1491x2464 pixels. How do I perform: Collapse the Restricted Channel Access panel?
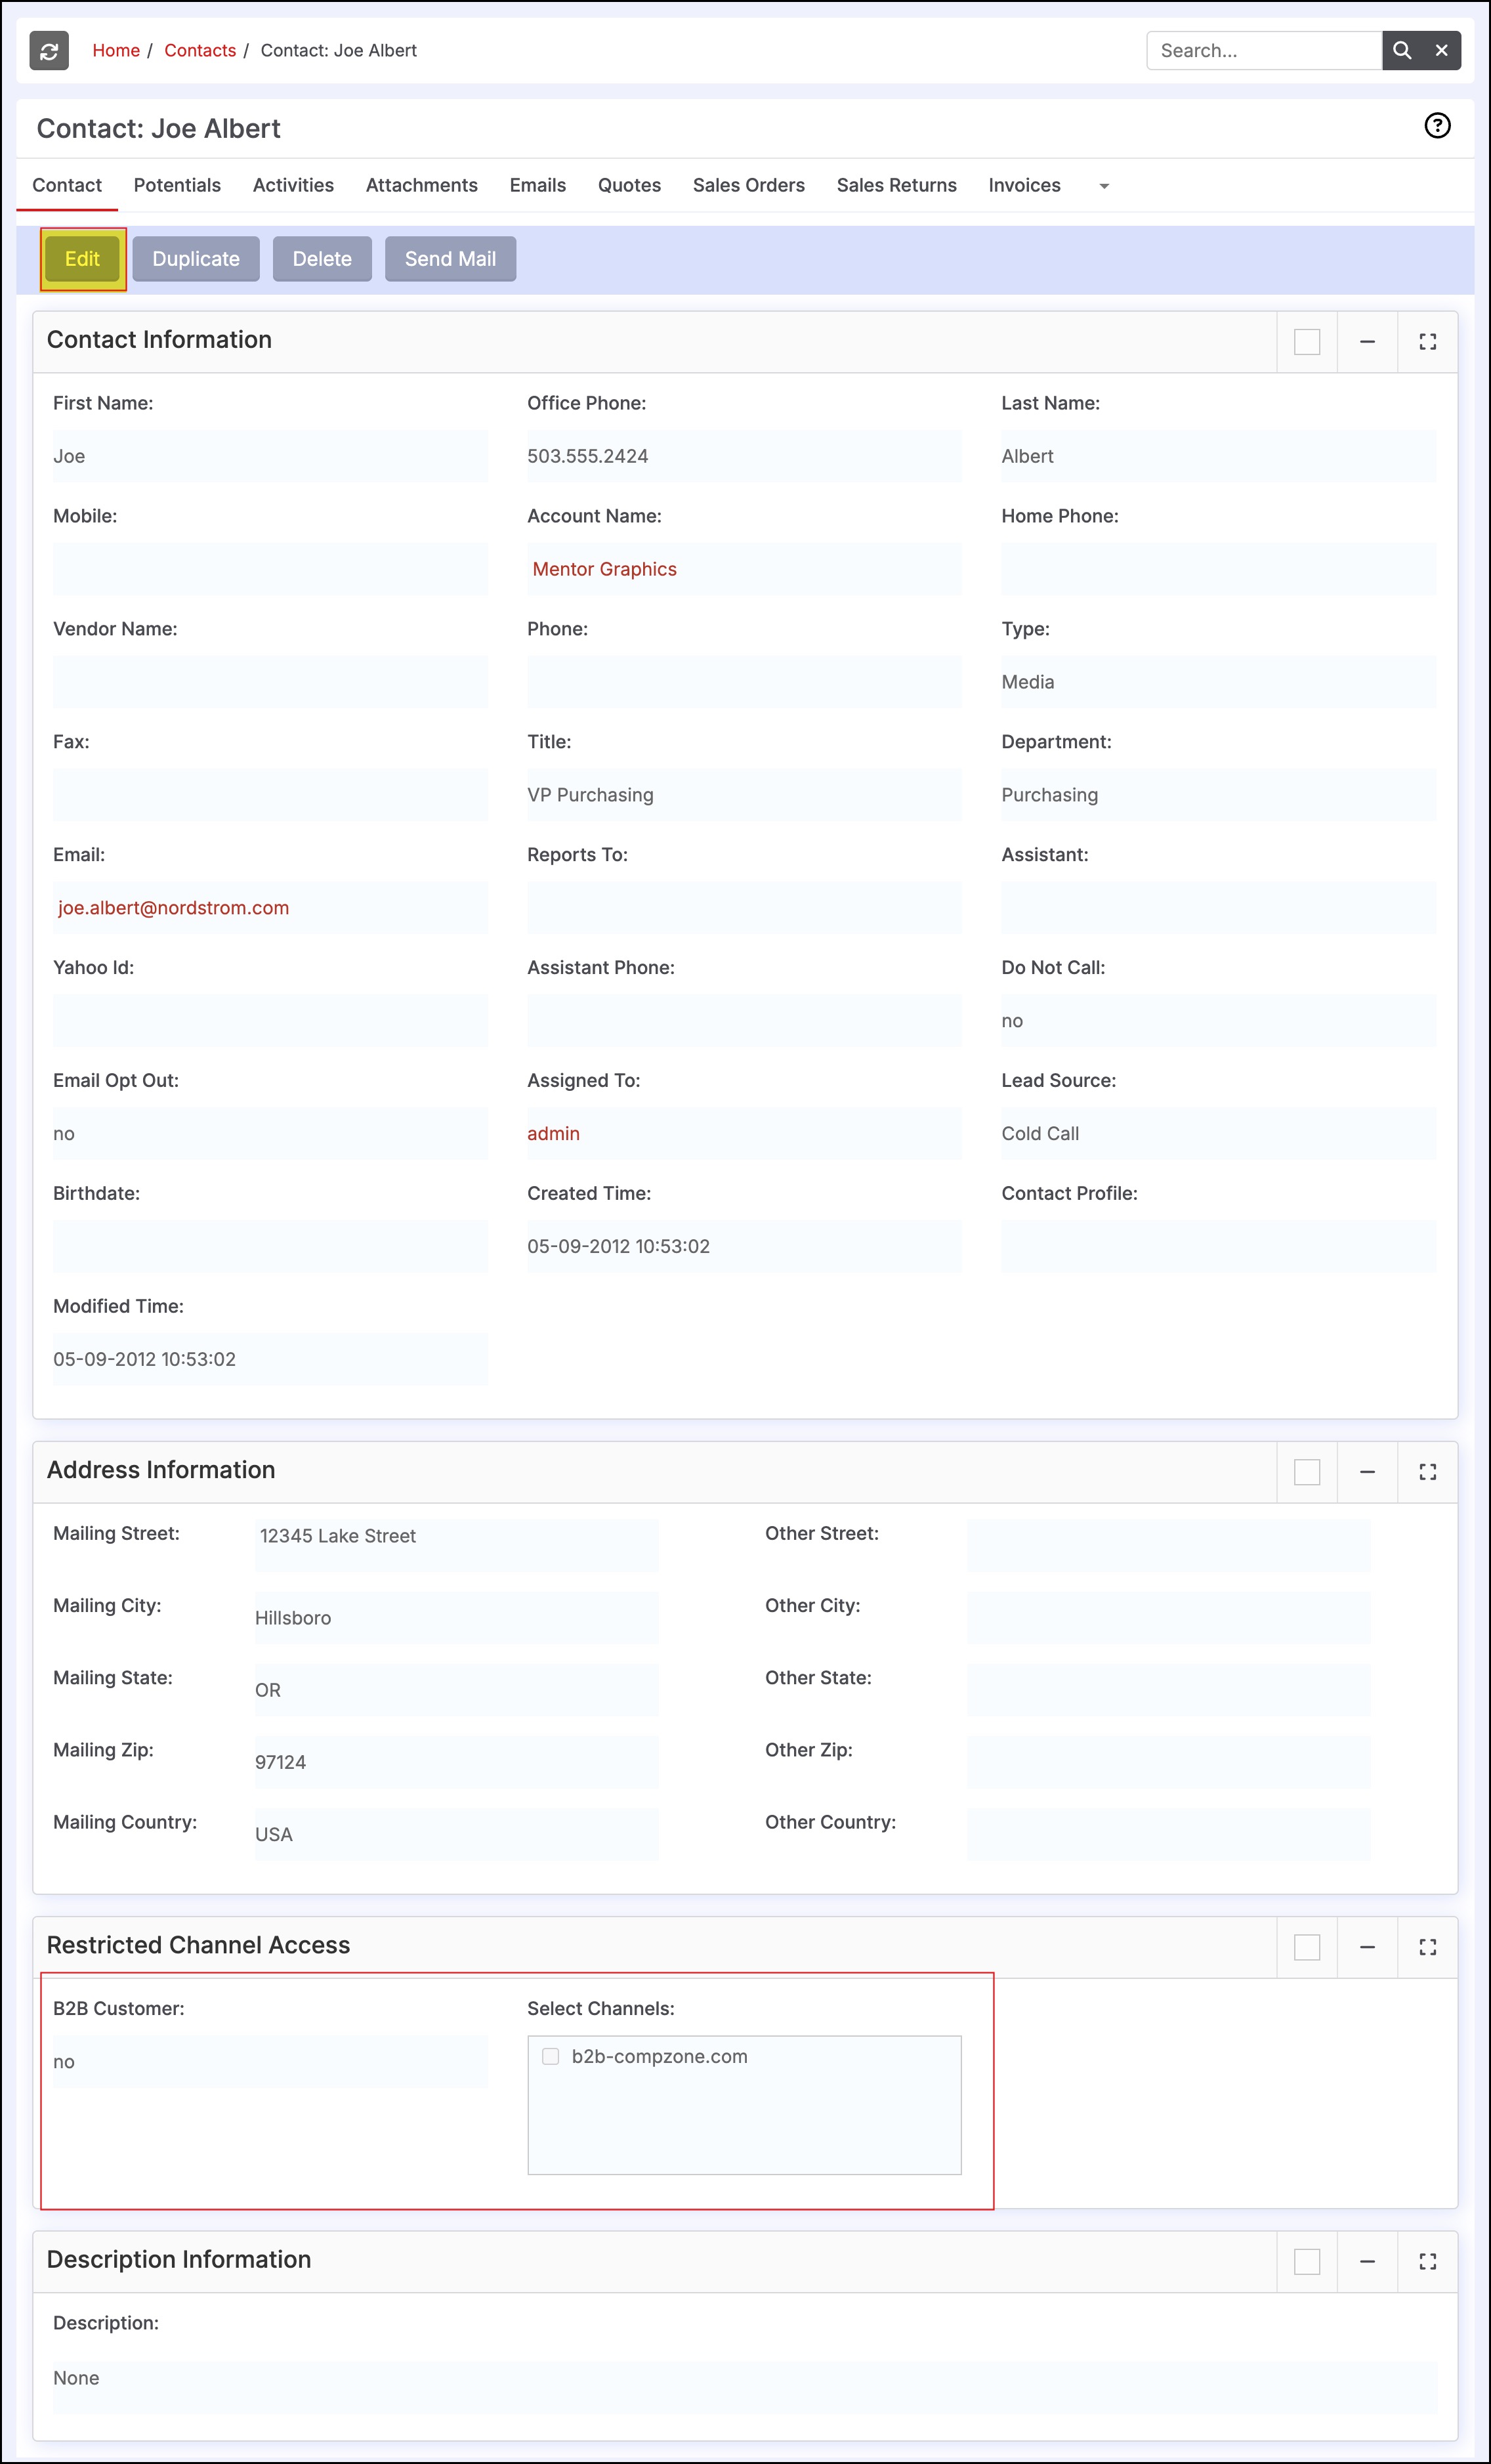[1367, 1947]
